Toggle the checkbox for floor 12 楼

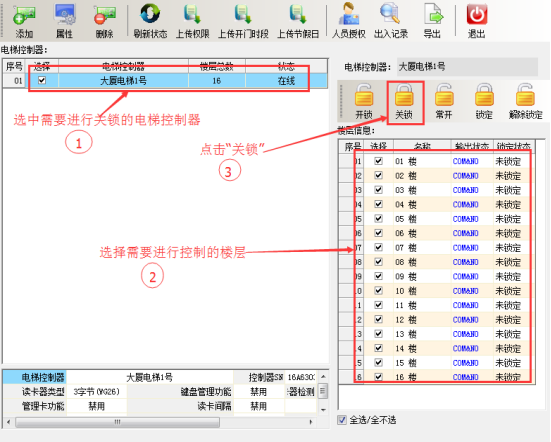378,319
